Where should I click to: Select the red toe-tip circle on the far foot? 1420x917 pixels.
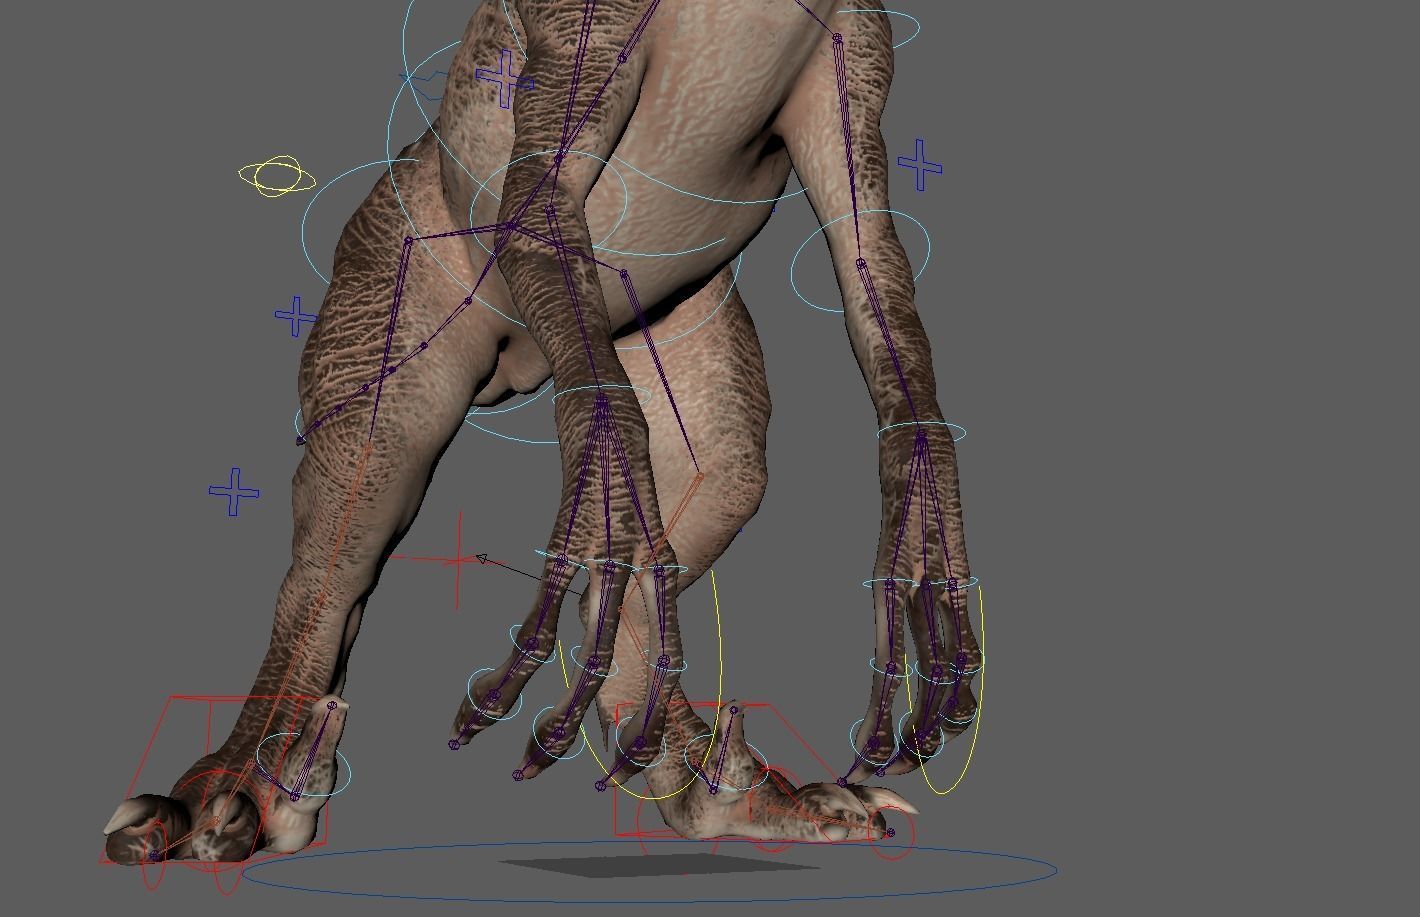point(890,832)
